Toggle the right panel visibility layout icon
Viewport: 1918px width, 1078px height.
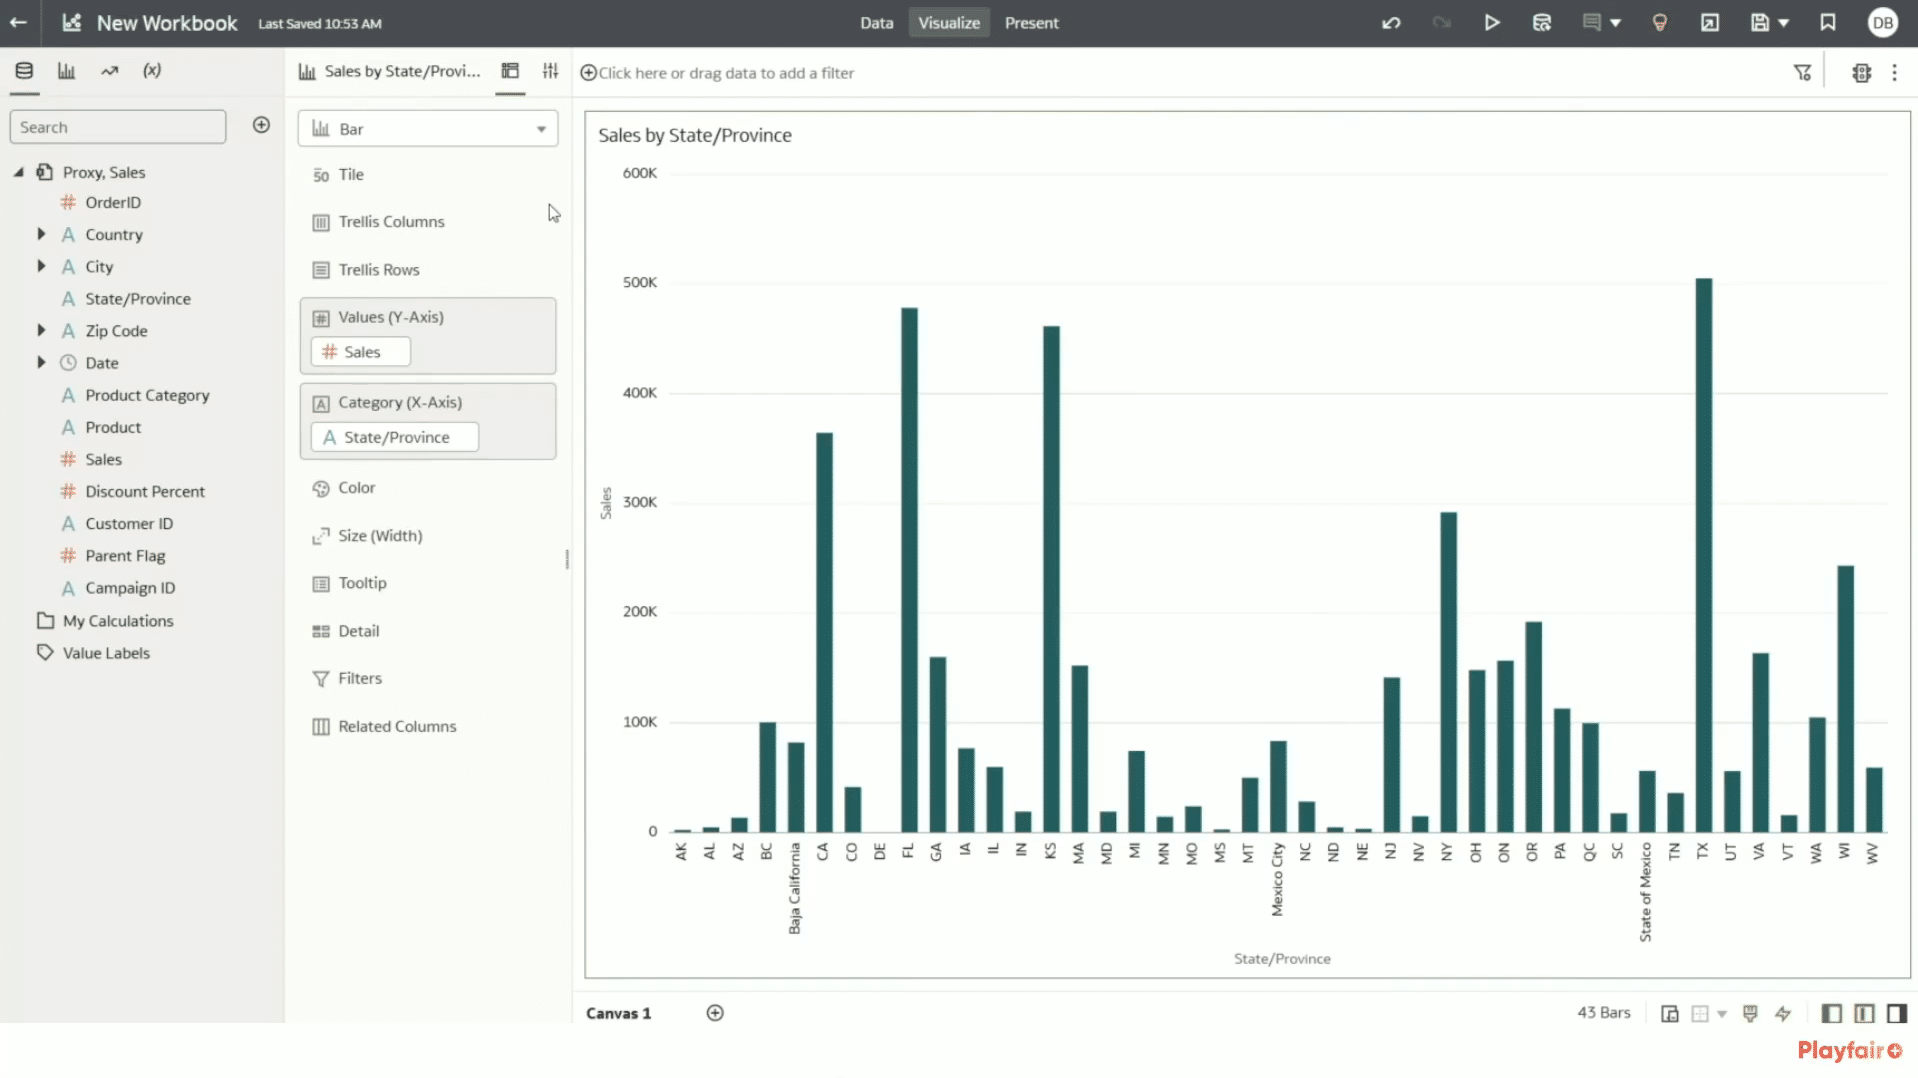tap(1897, 1013)
